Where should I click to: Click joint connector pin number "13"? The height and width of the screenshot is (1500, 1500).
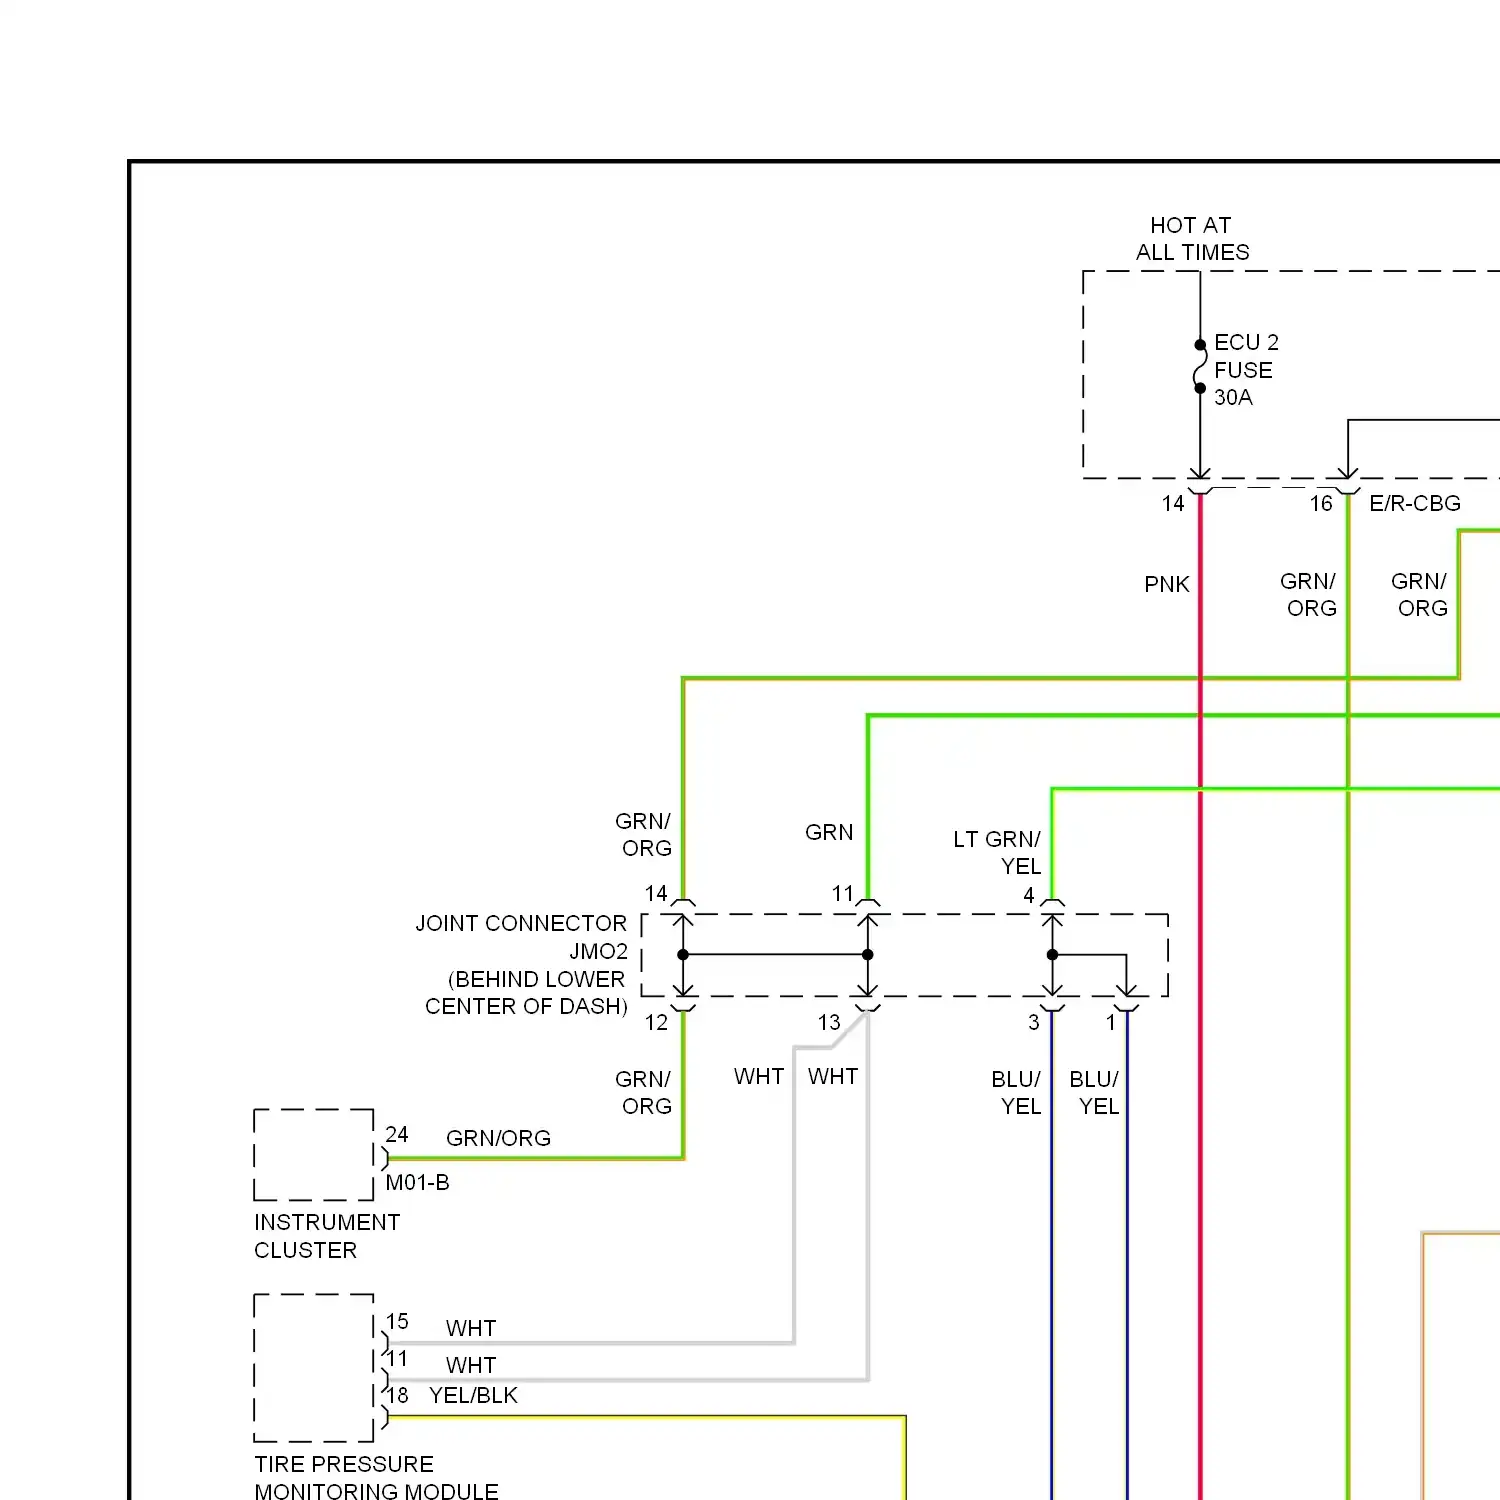tap(829, 1022)
